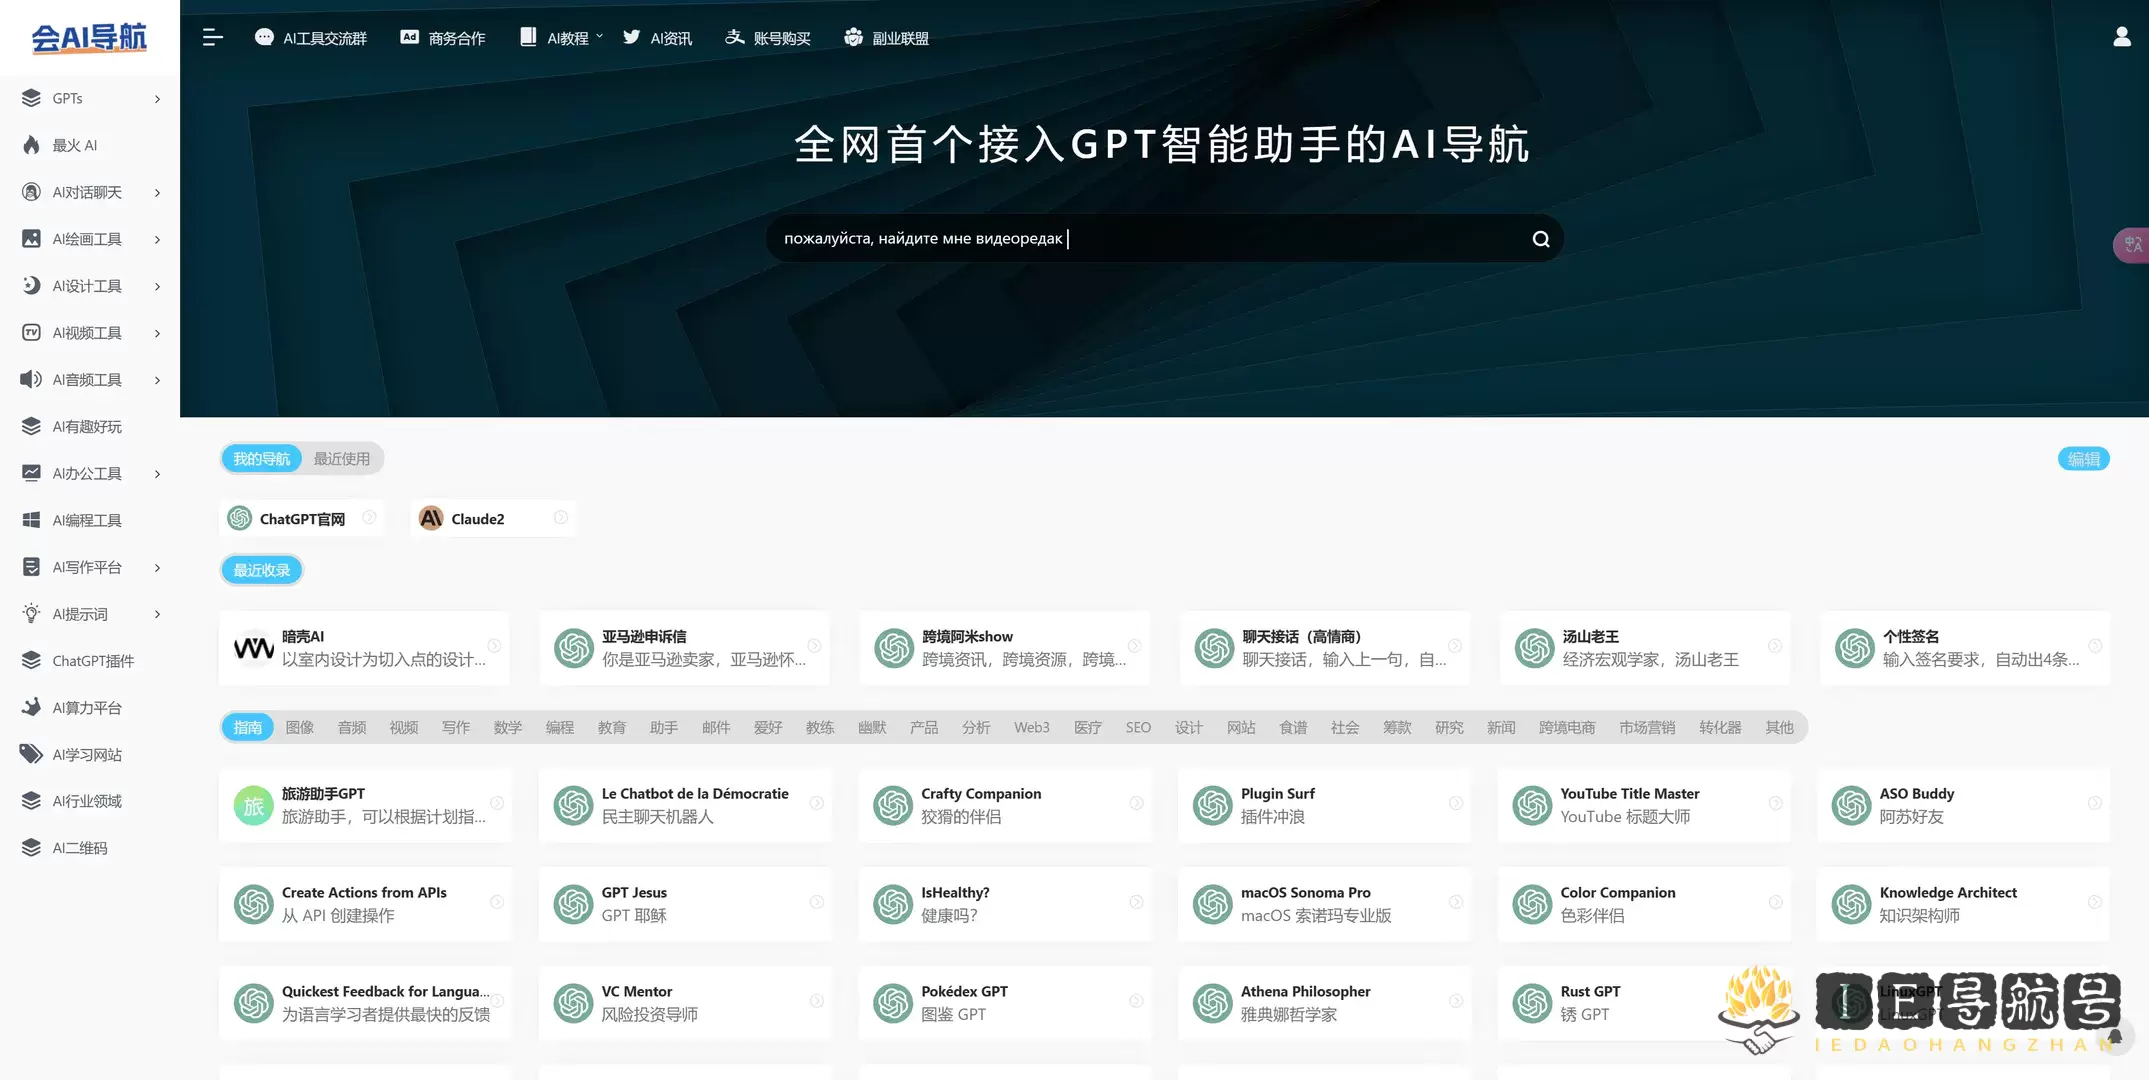Click the AI音频工具 speaker icon
2149x1080 pixels.
point(29,379)
